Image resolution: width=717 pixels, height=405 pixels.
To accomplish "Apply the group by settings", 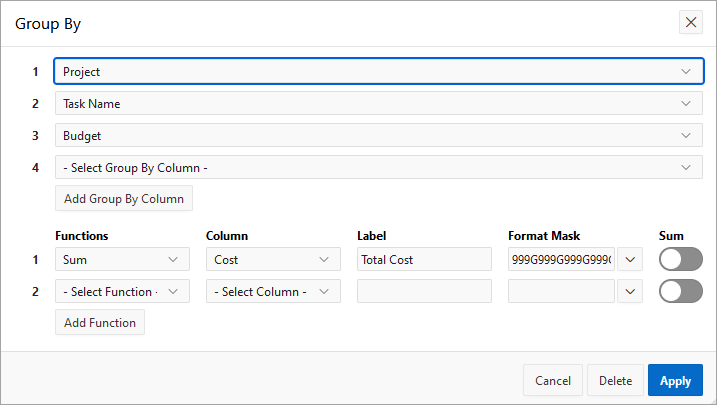I will coord(675,380).
